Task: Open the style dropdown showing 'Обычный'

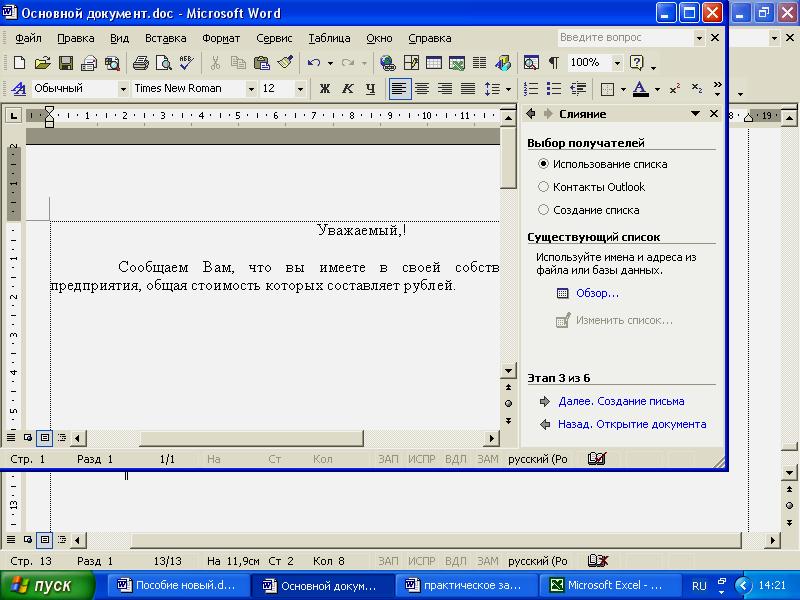Action: coord(123,89)
